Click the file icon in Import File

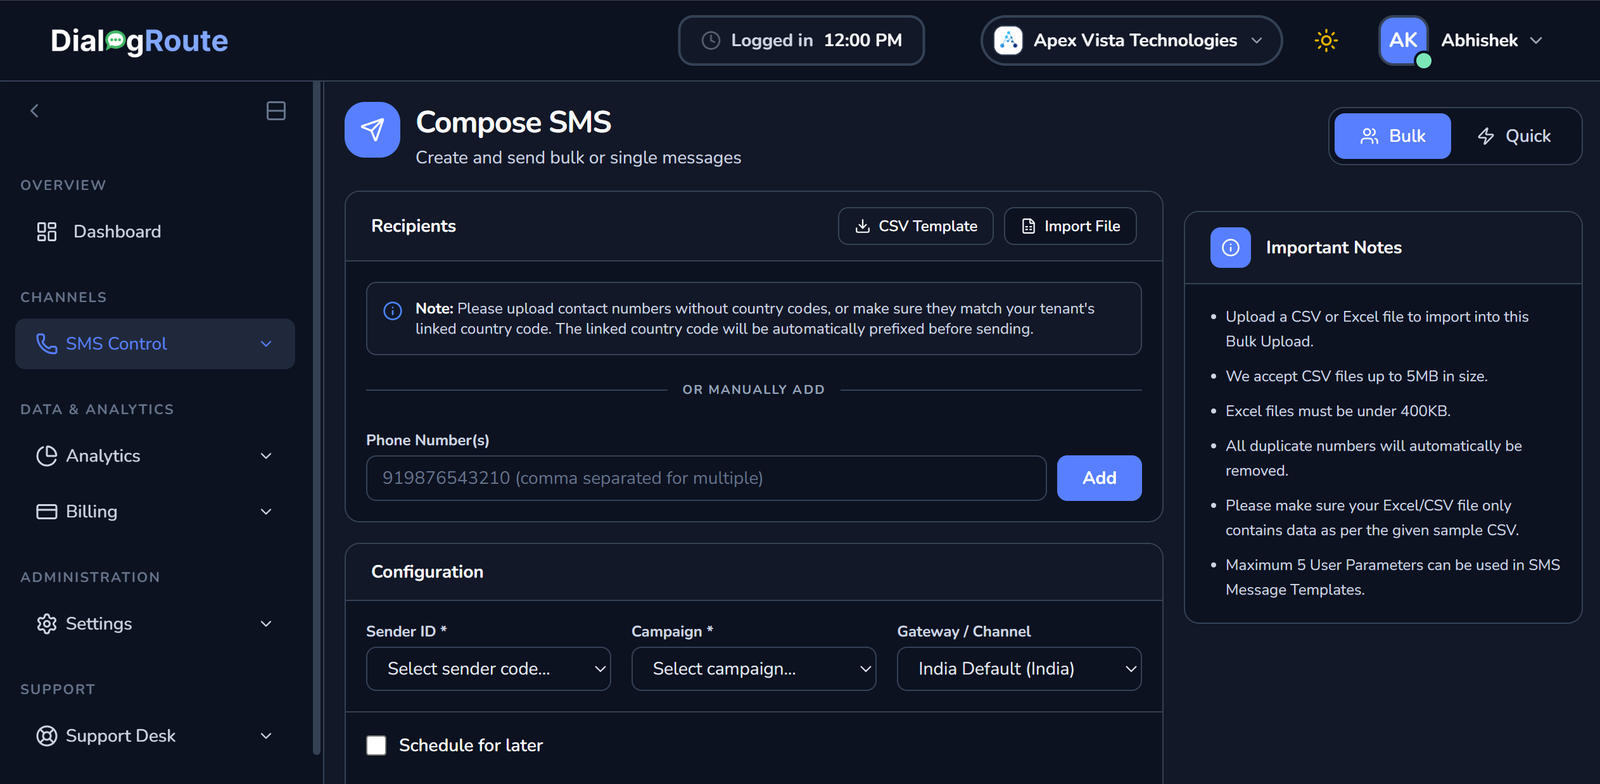1028,226
